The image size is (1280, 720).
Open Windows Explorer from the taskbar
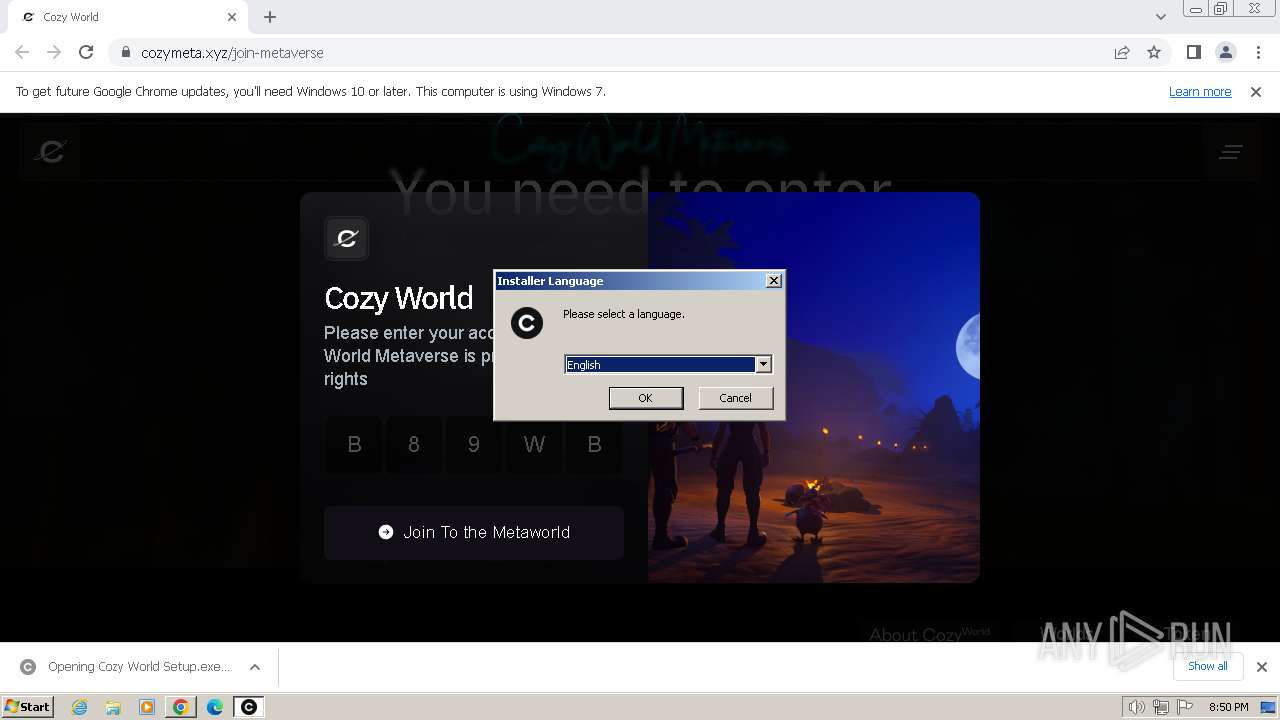[x=113, y=707]
